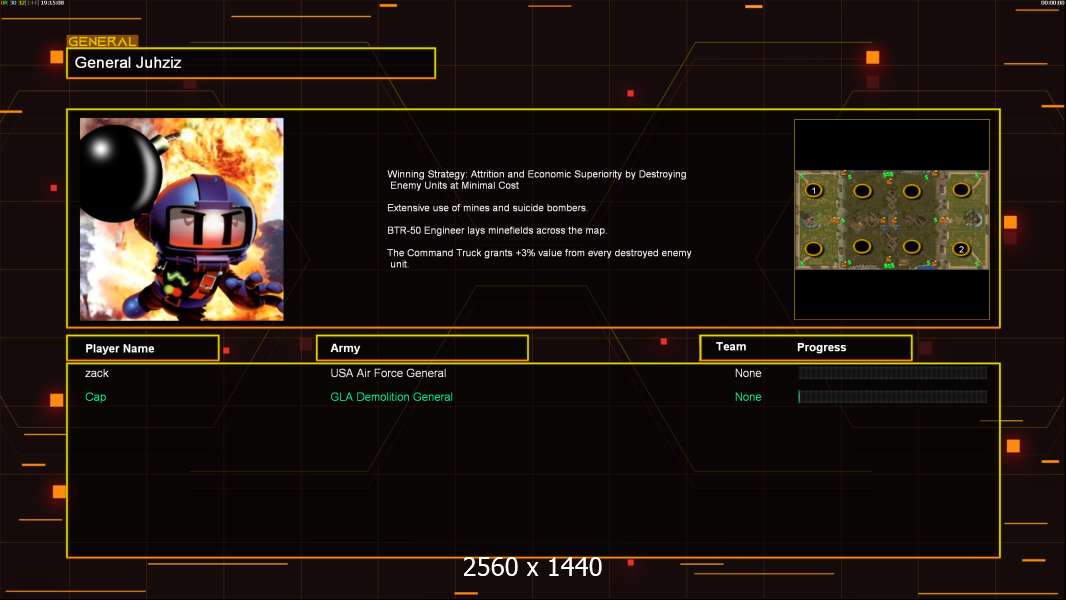Click the mines and suicide bombers line
Image resolution: width=1066 pixels, height=600 pixels.
[487, 208]
